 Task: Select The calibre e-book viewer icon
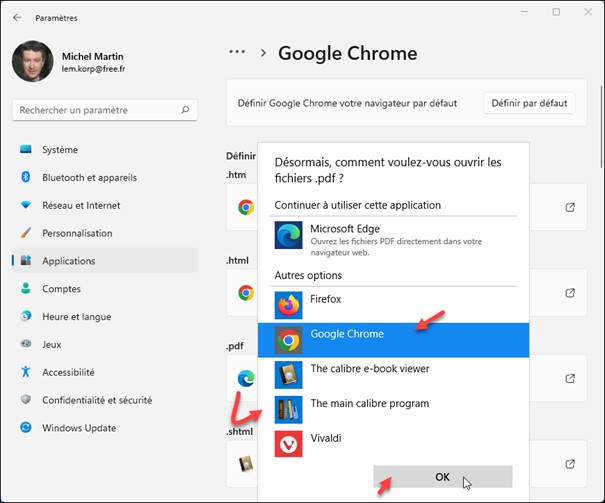(289, 373)
